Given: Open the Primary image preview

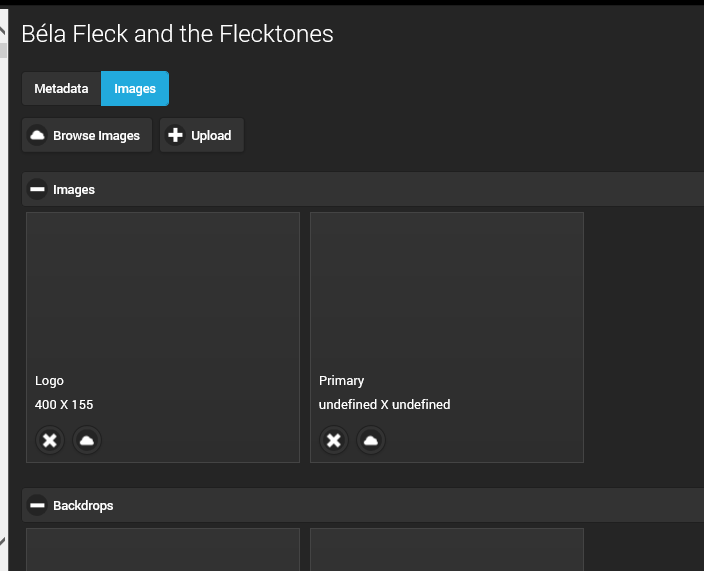Looking at the screenshot, I should [x=447, y=290].
